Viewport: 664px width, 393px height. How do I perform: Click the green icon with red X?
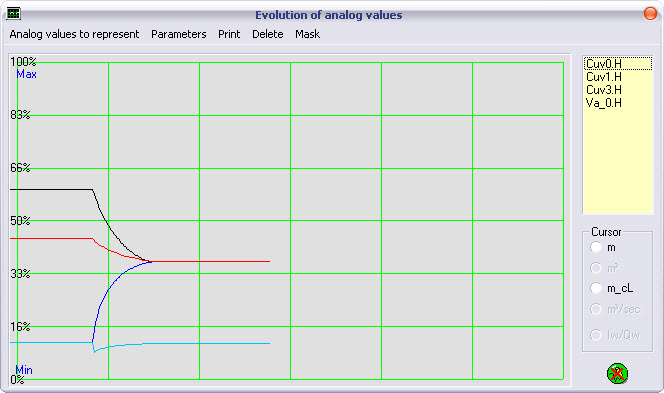pyautogui.click(x=617, y=374)
